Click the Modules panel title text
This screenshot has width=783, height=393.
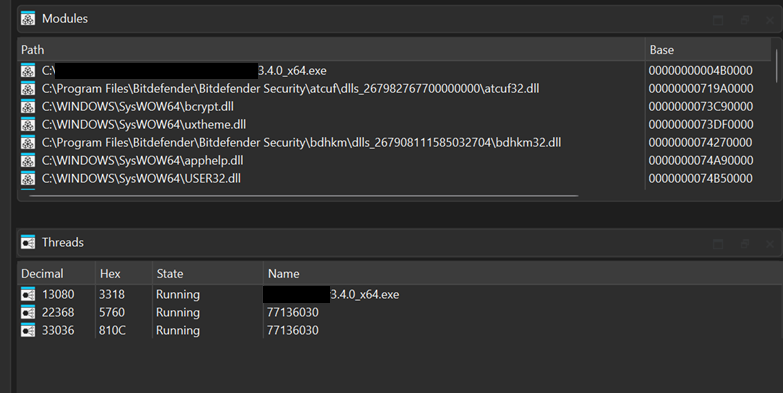[65, 19]
